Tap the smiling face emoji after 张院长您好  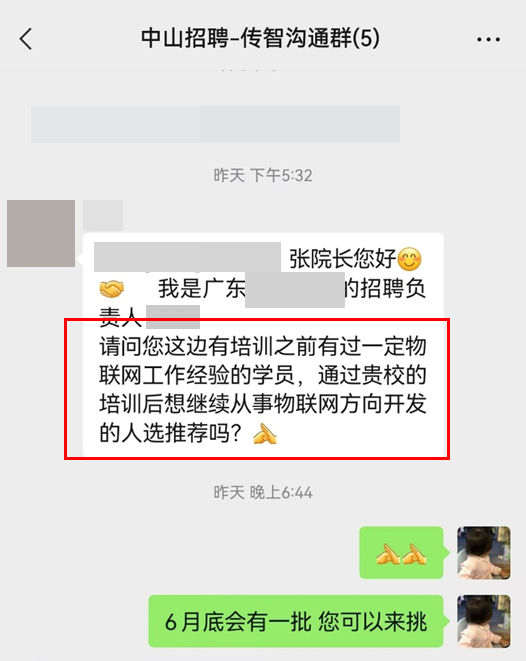point(409,259)
